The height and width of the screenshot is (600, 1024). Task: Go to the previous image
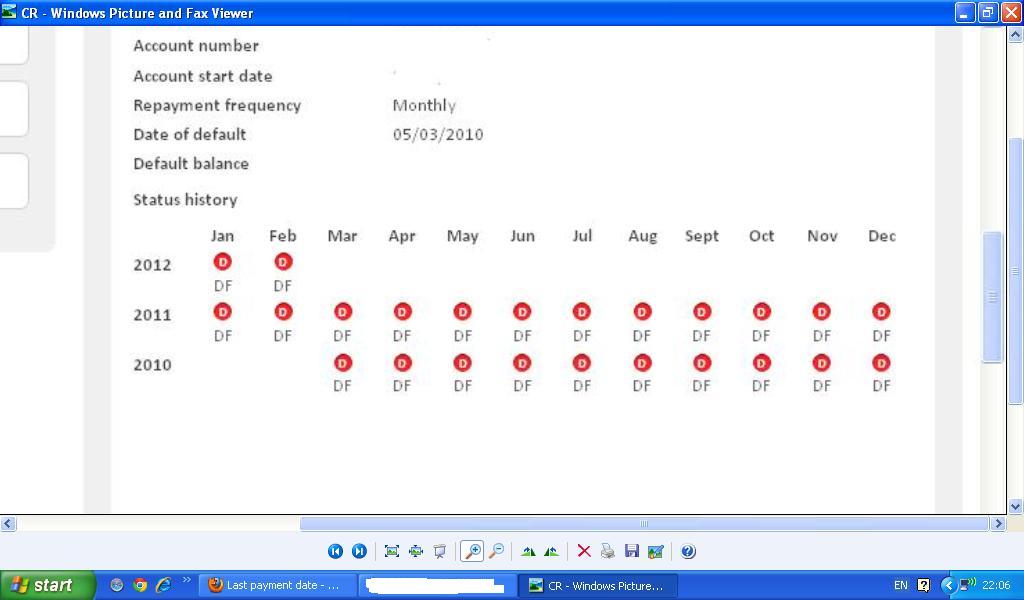(335, 551)
